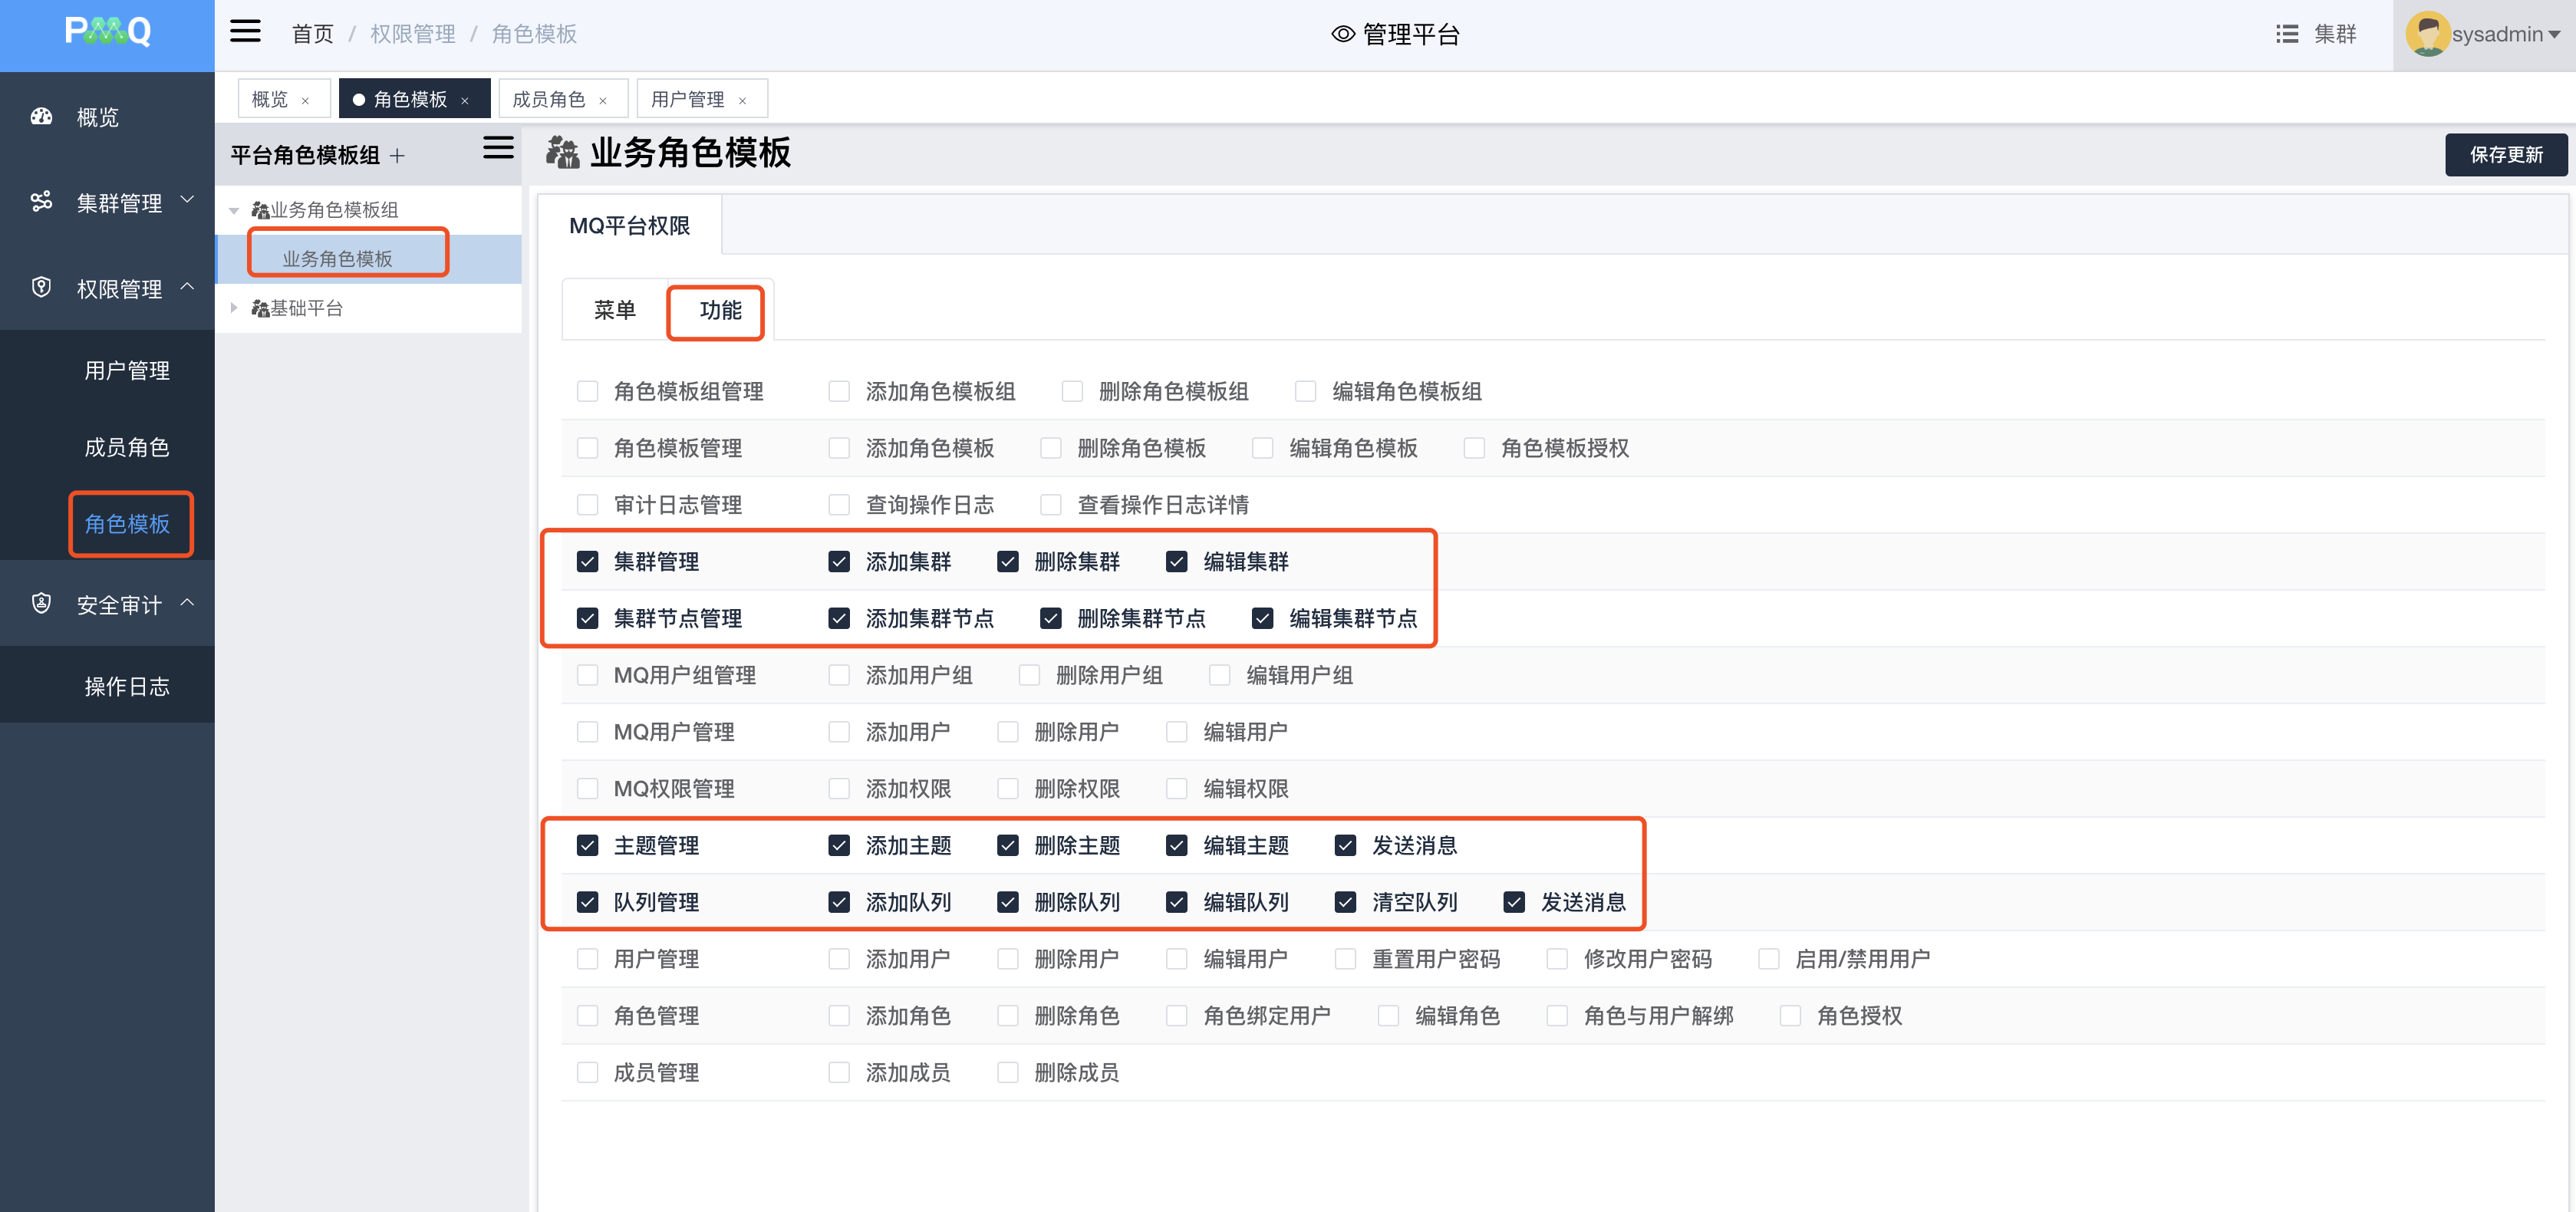This screenshot has height=1212, width=2576.
Task: Collapse the 业务角色模板组 tree node
Action: point(234,210)
